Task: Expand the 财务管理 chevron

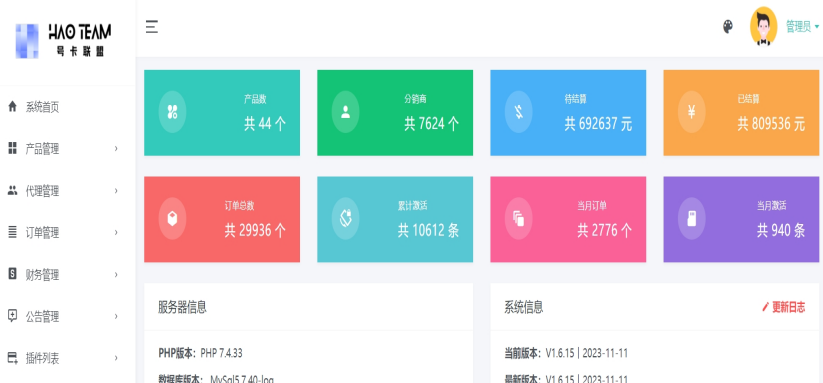Action: [116, 274]
